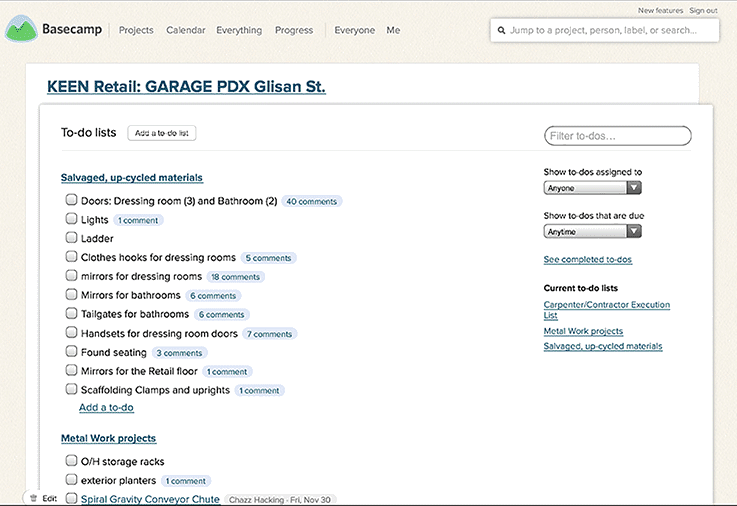Click the Chazz Hacking - Fri, Nov 30 label

tap(280, 500)
